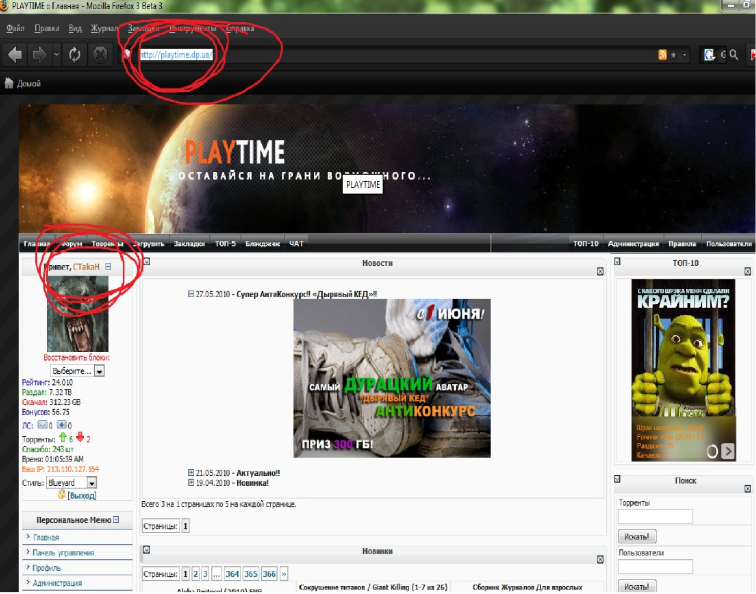Open the ТОП-10 navigation tab

[x=586, y=244]
